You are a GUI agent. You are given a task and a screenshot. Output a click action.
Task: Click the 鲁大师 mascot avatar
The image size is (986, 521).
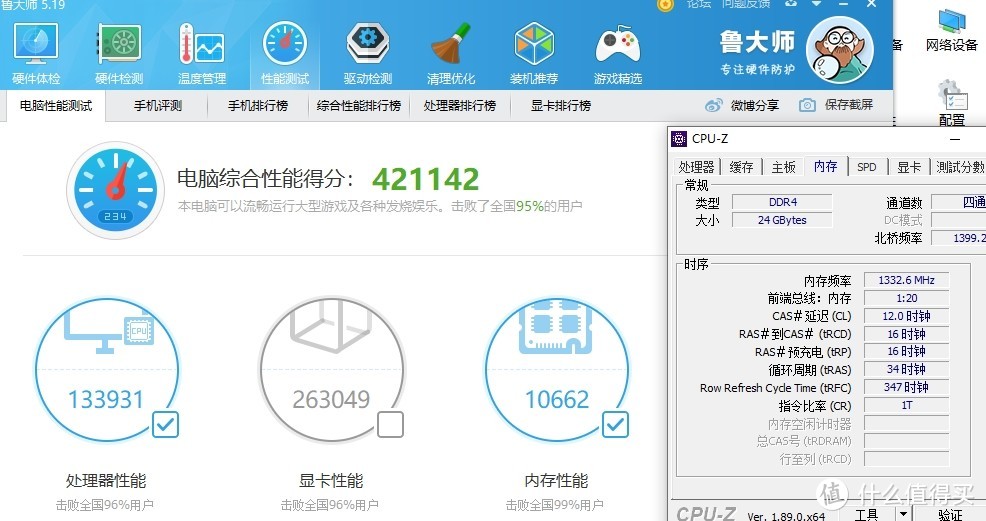pos(839,50)
